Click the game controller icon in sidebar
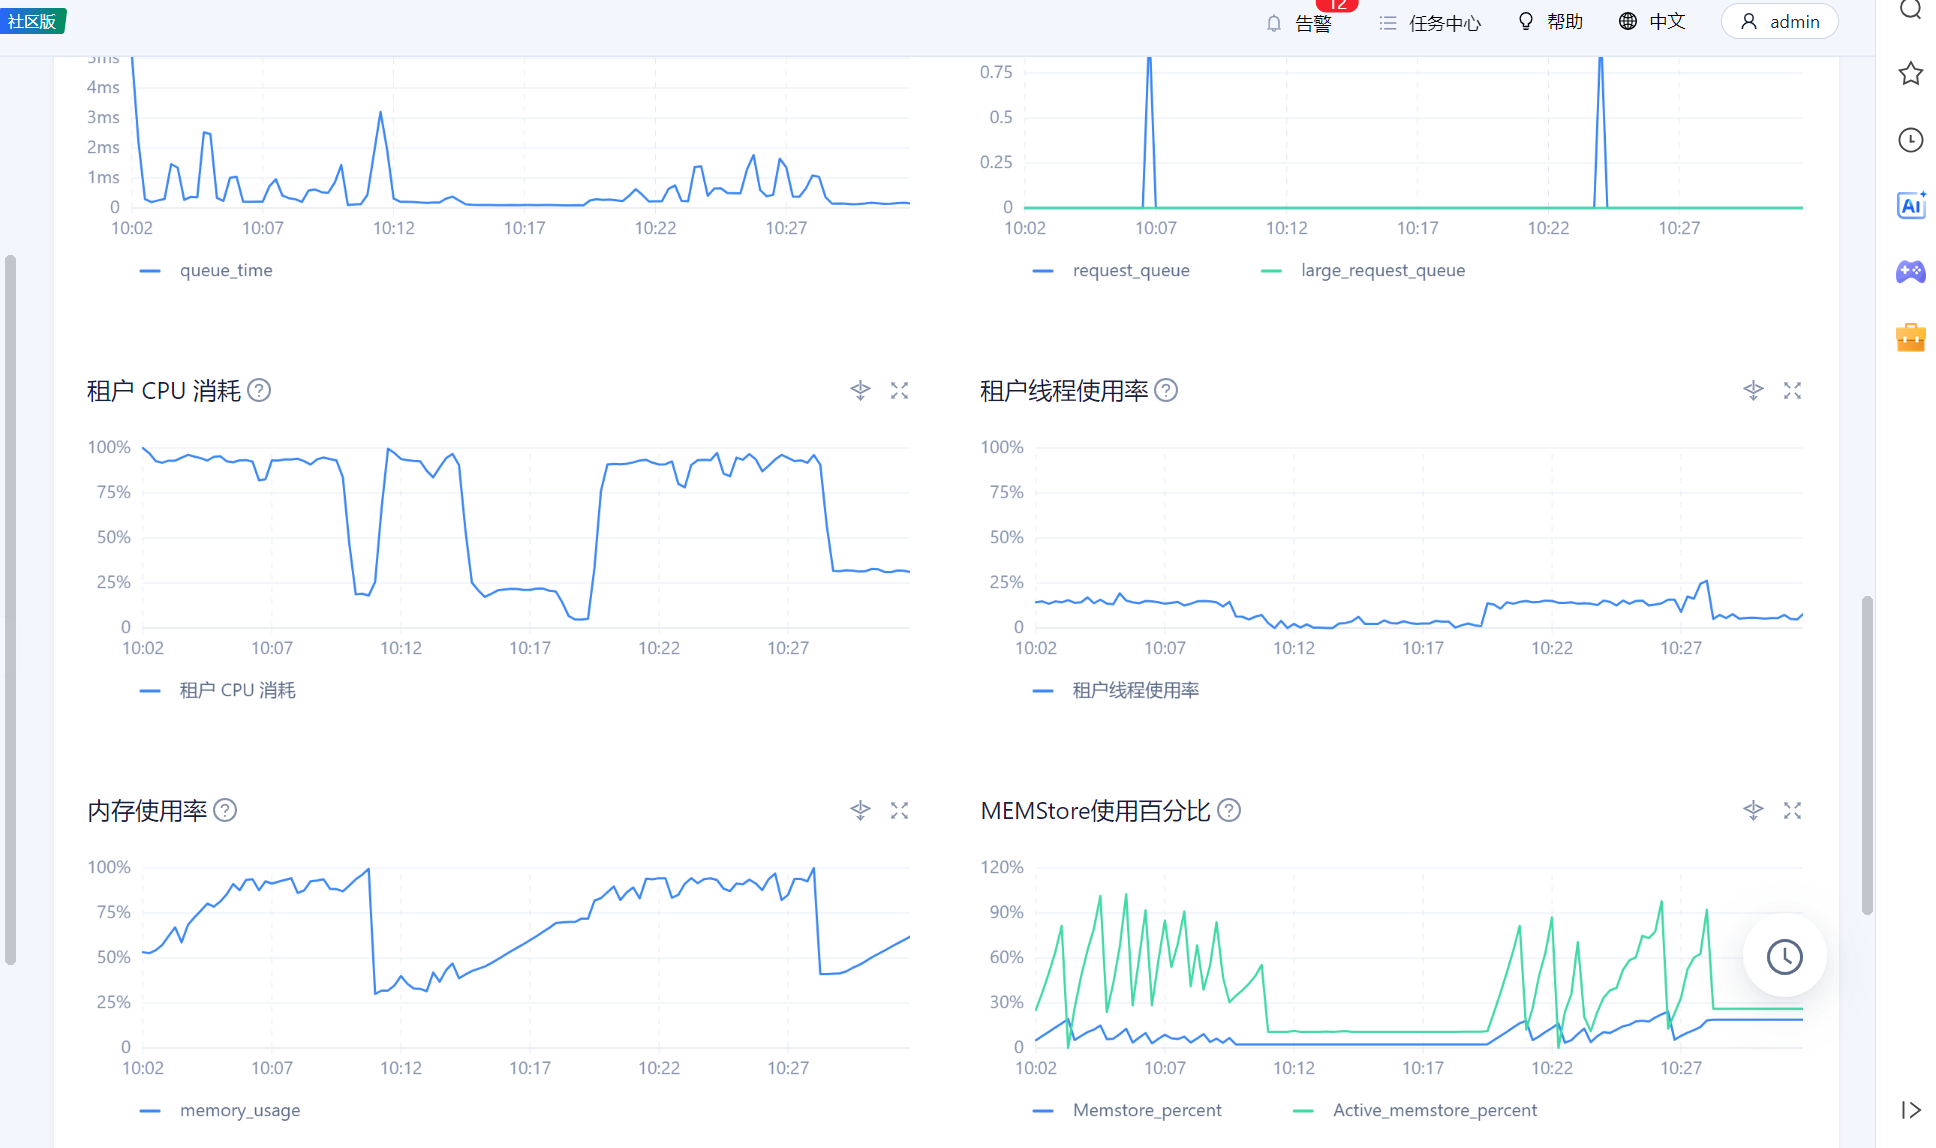The height and width of the screenshot is (1148, 1936). 1911,271
